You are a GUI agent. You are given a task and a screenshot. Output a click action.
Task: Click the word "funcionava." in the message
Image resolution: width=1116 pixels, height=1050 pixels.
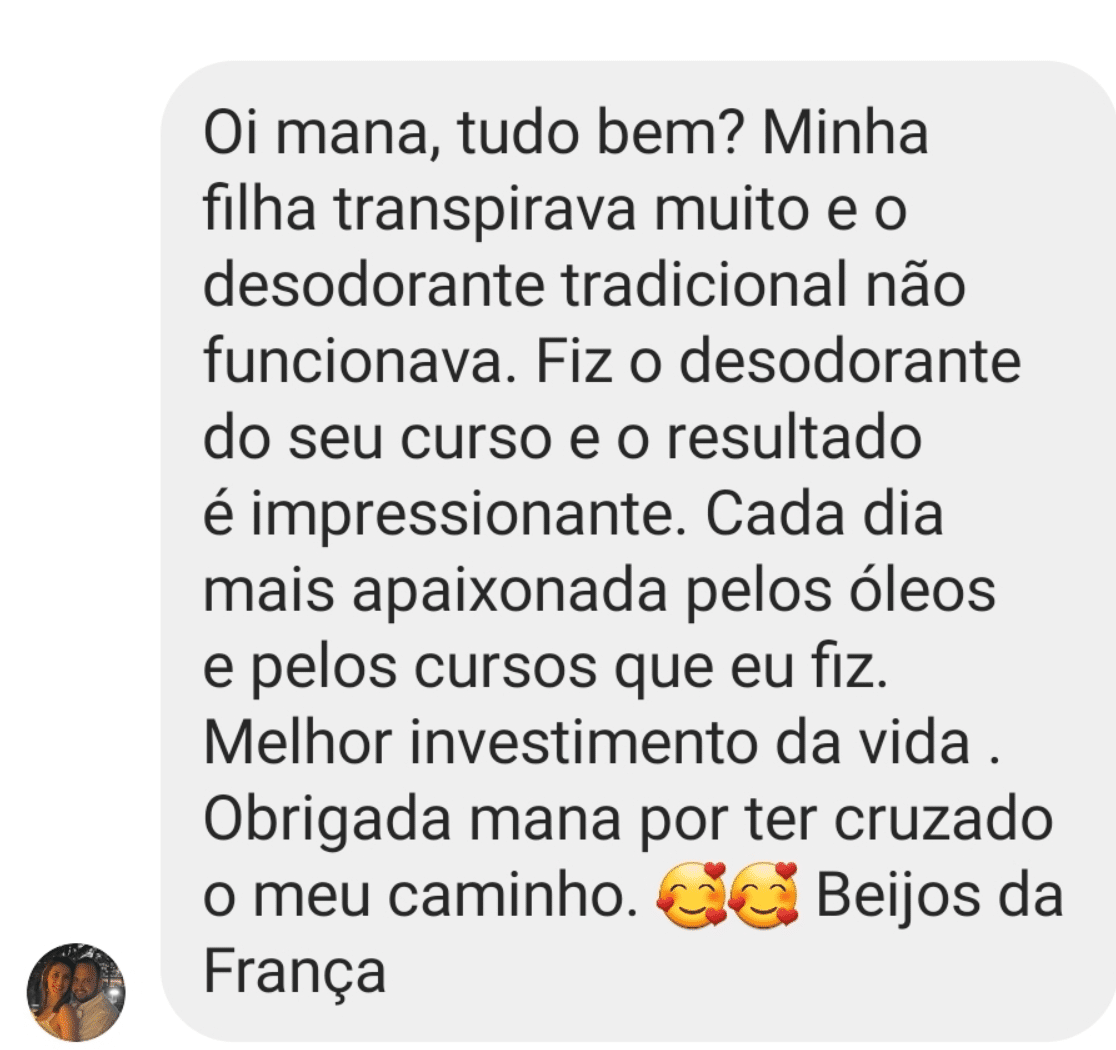pyautogui.click(x=359, y=361)
